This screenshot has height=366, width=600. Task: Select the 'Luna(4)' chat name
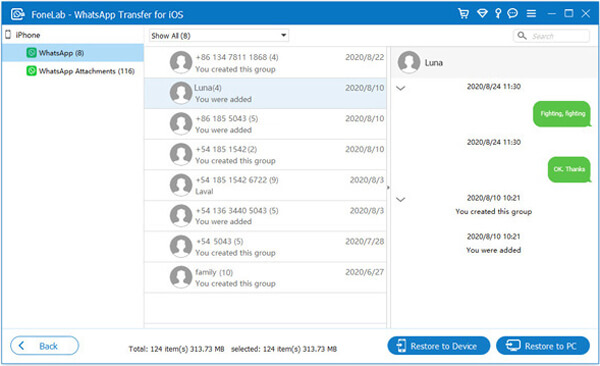208,88
